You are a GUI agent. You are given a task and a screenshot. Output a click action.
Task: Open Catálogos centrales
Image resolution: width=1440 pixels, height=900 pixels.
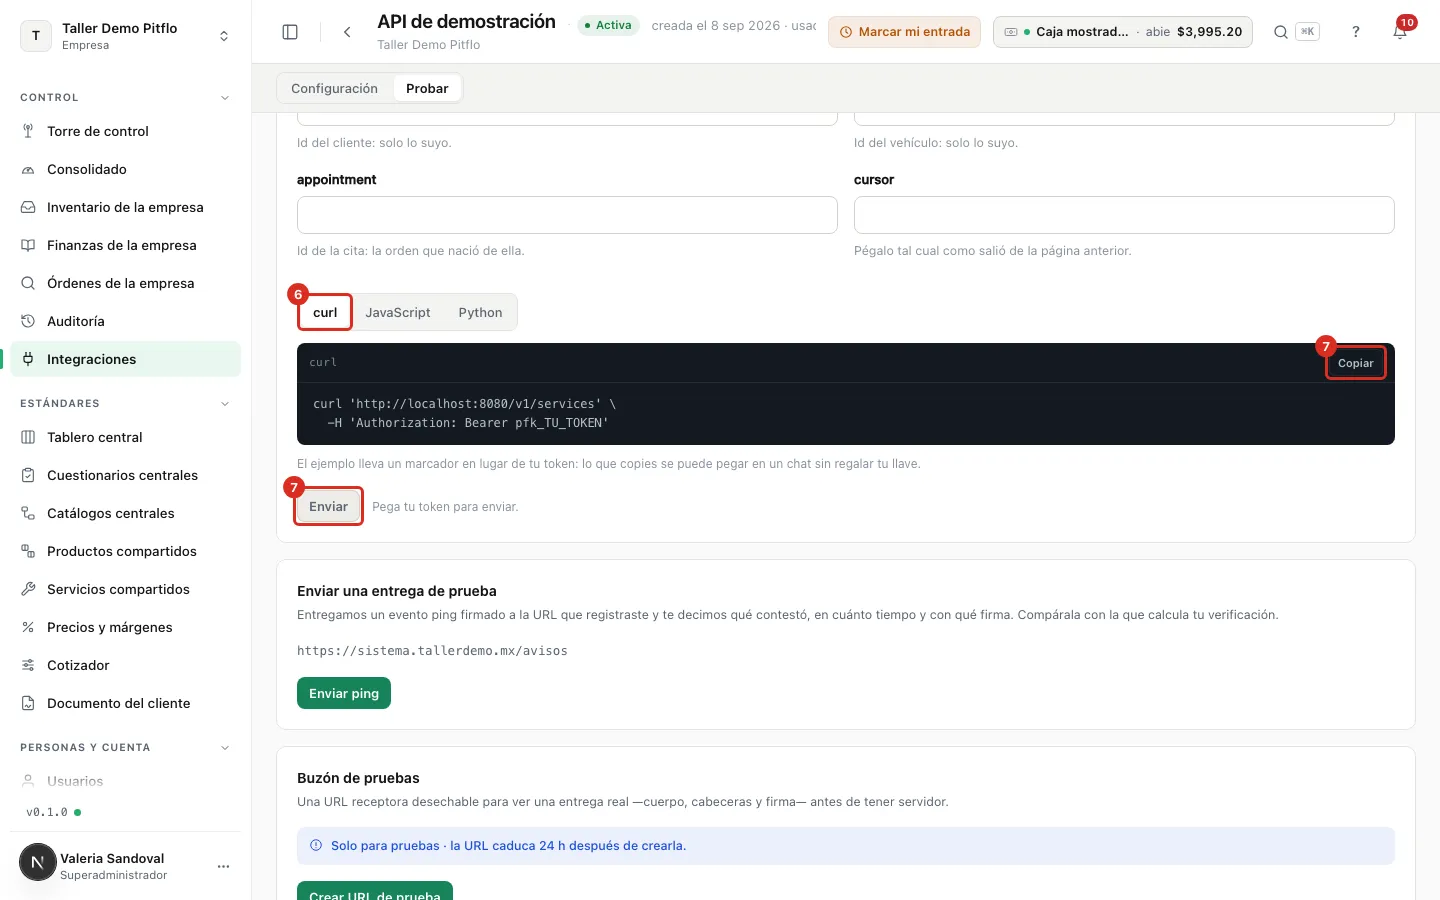pyautogui.click(x=125, y=513)
